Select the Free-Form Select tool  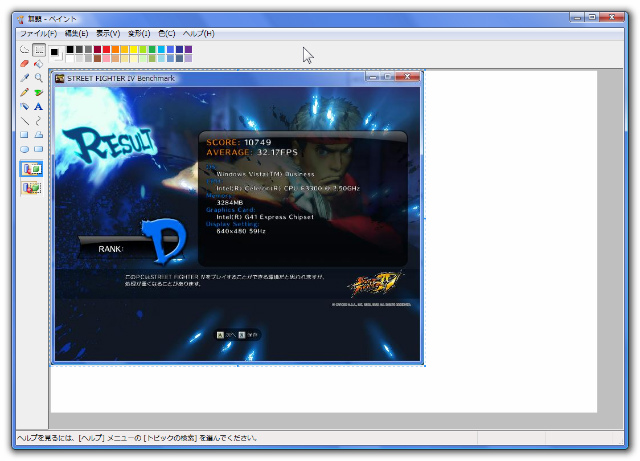[x=24, y=50]
